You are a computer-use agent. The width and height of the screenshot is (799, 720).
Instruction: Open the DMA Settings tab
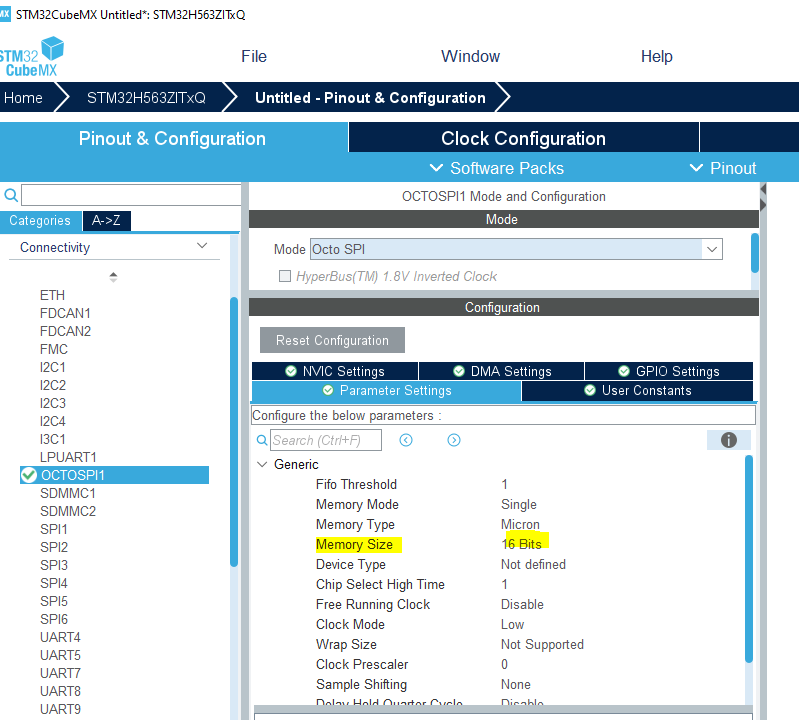coord(501,371)
